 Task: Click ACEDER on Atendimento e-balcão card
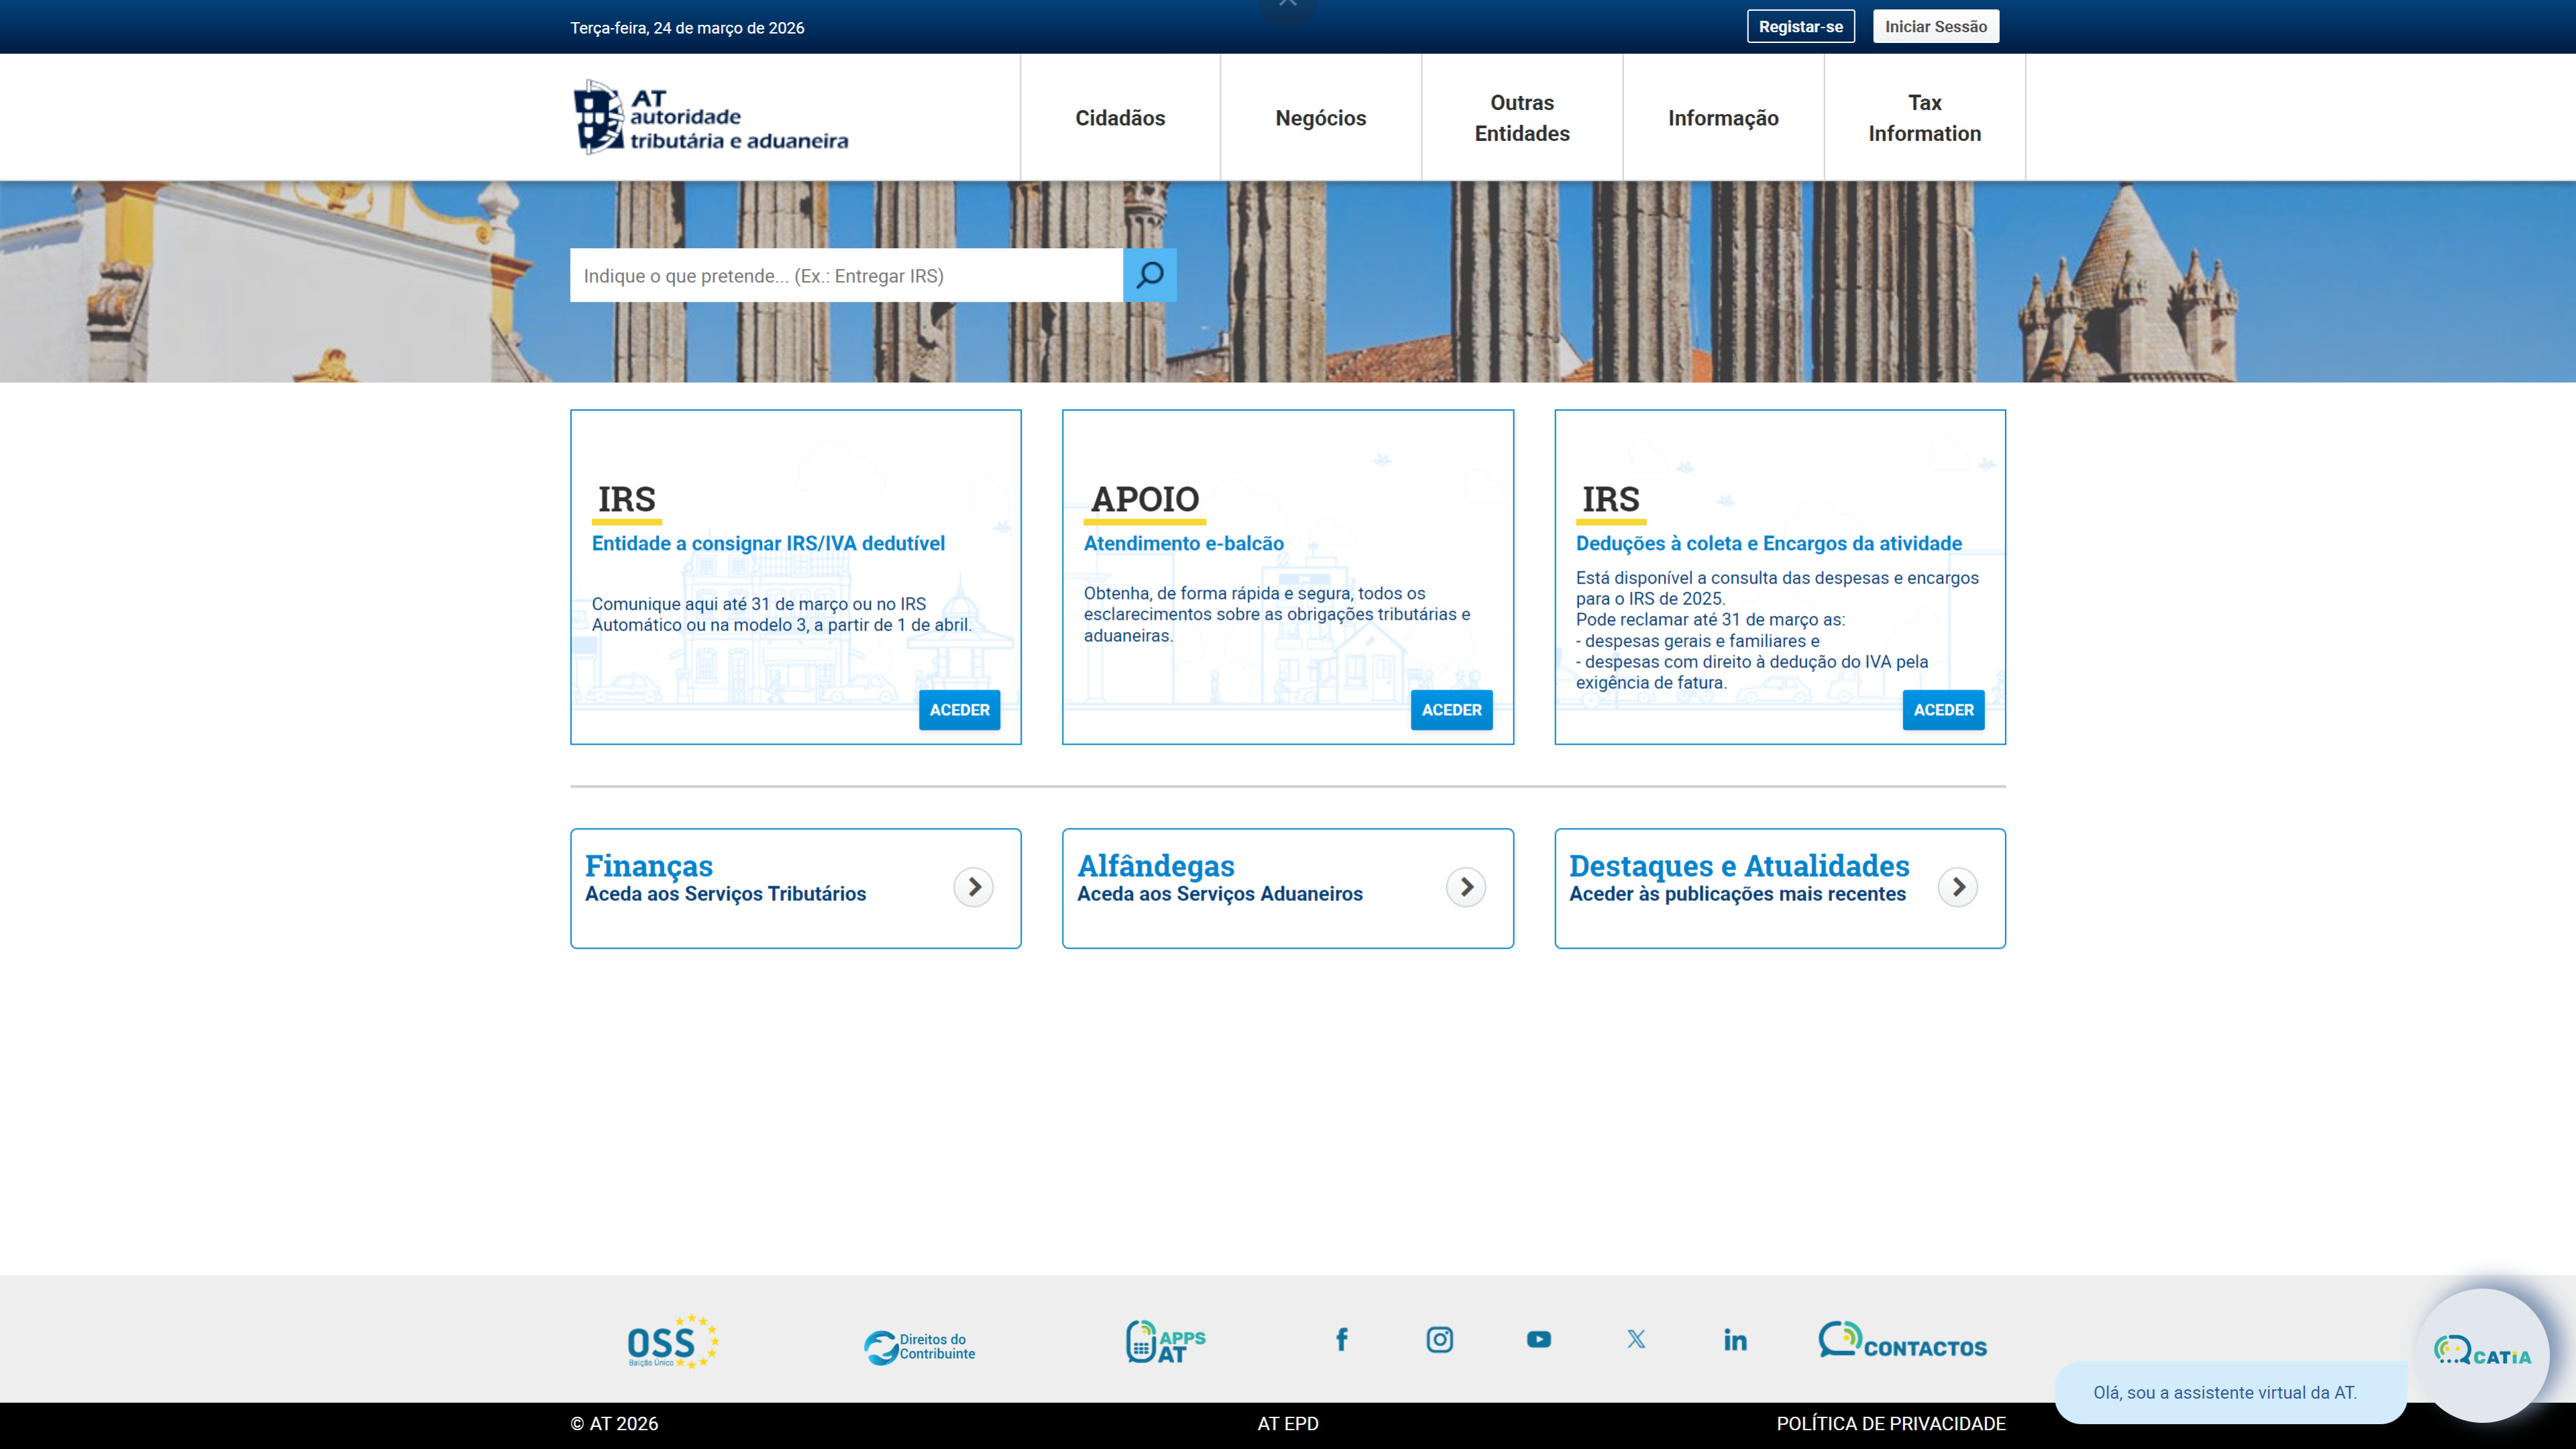[x=1452, y=710]
